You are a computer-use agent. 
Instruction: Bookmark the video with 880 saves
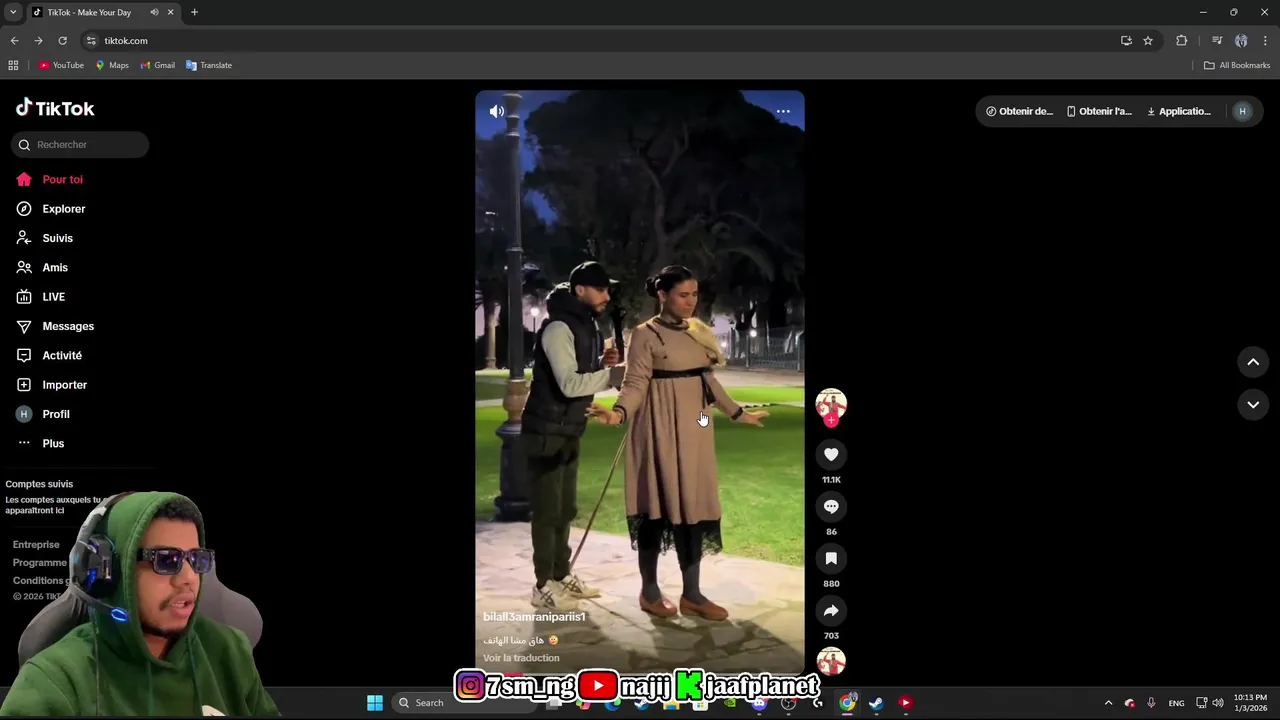(x=831, y=558)
